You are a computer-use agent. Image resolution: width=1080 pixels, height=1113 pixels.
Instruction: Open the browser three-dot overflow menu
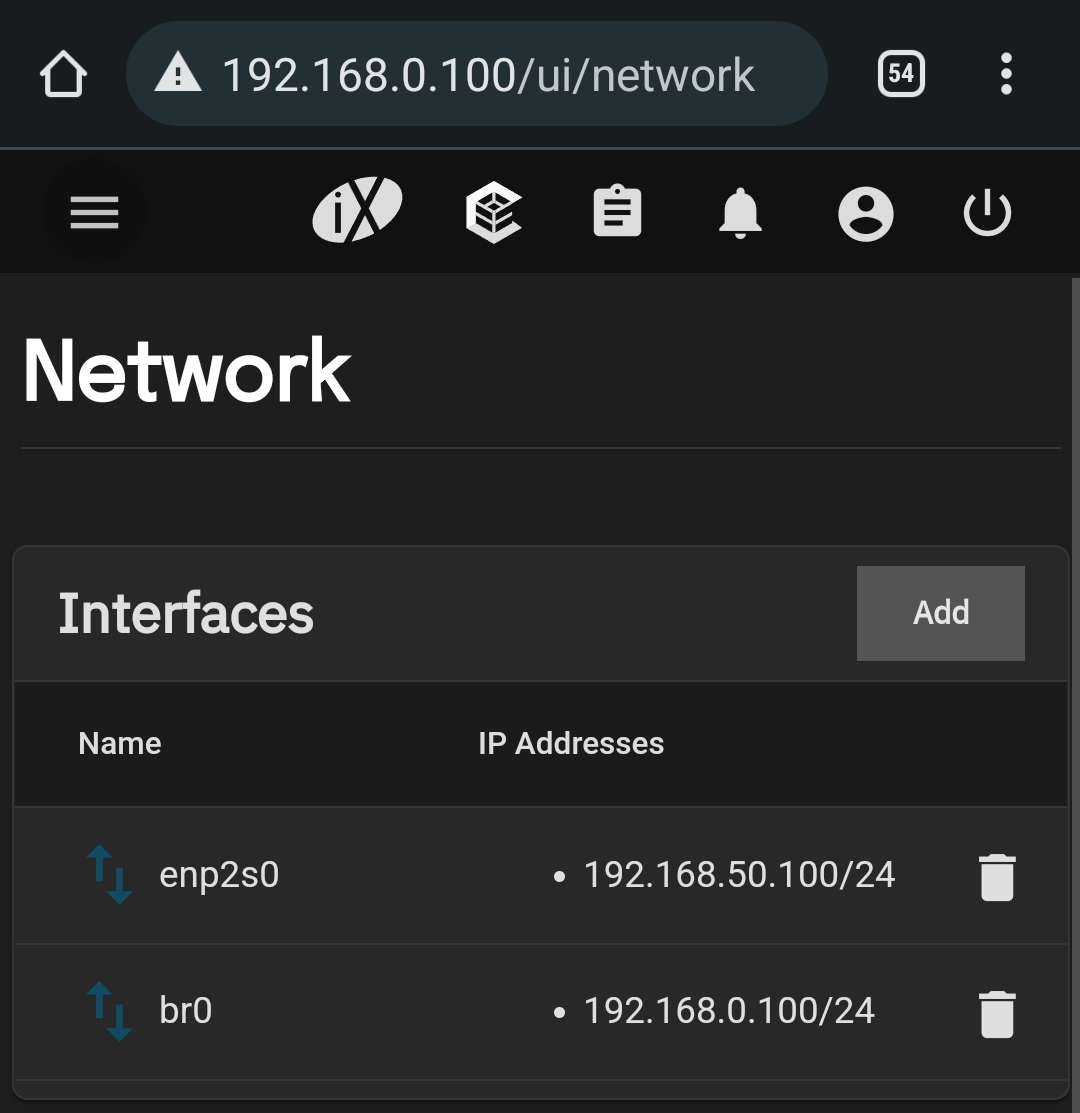click(x=1006, y=73)
